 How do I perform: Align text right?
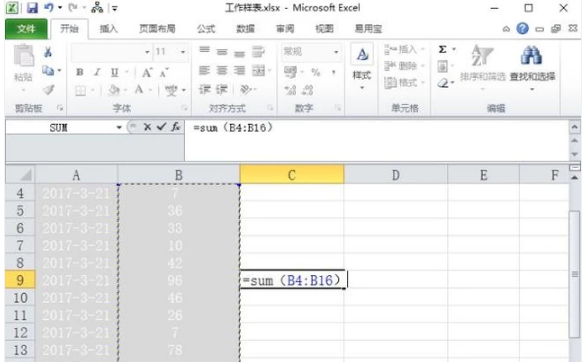pyautogui.click(x=239, y=71)
